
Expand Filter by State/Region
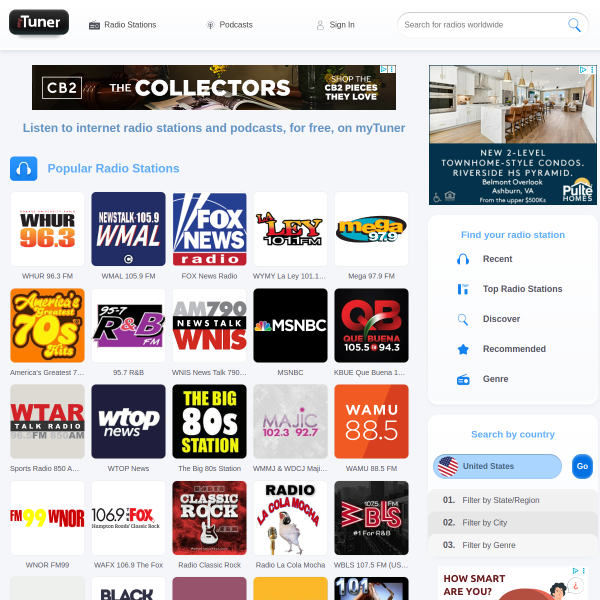tap(513, 500)
